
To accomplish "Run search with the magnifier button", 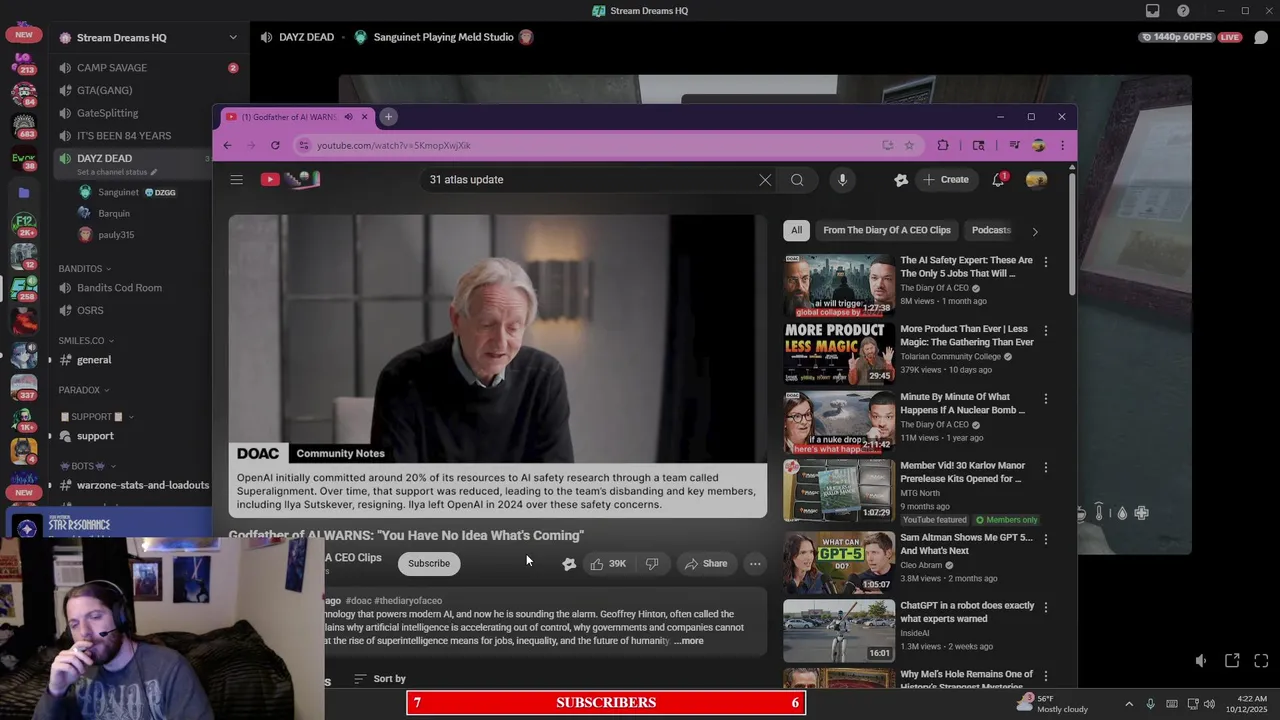I will pos(797,180).
